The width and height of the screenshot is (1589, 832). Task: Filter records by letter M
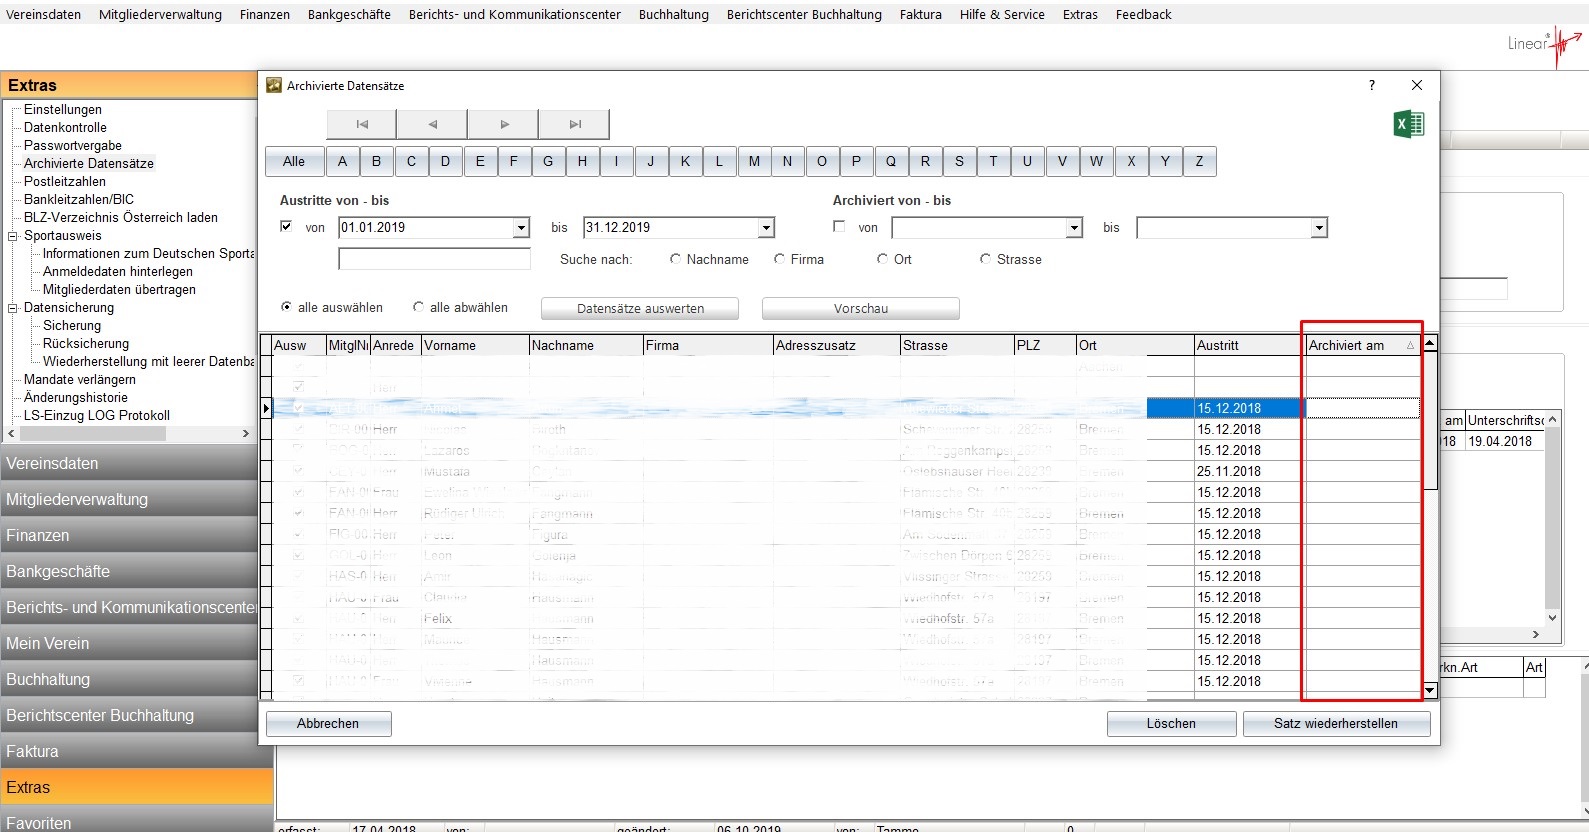754,161
